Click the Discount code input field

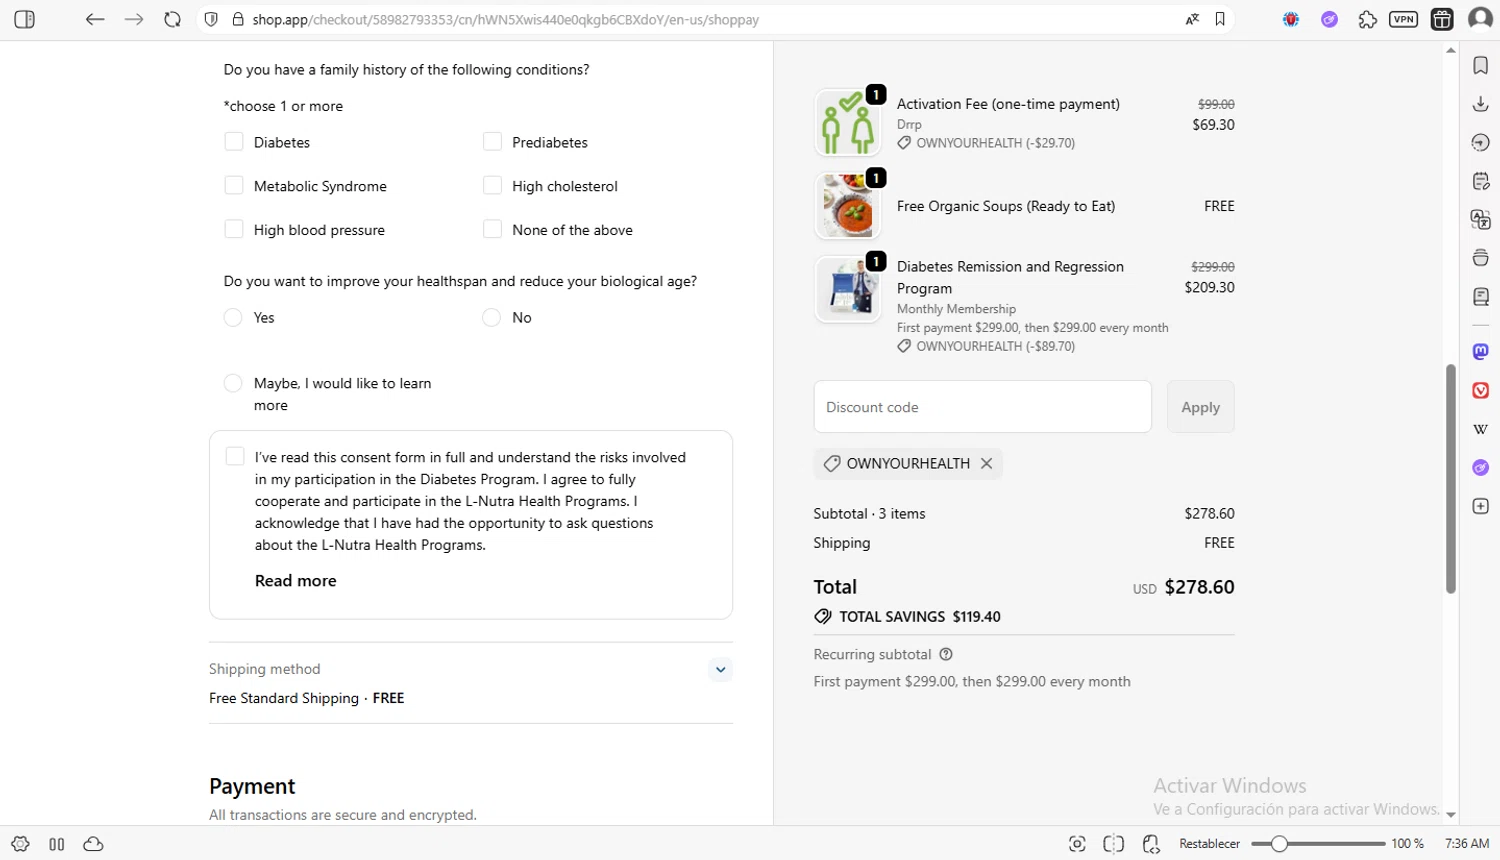(982, 407)
